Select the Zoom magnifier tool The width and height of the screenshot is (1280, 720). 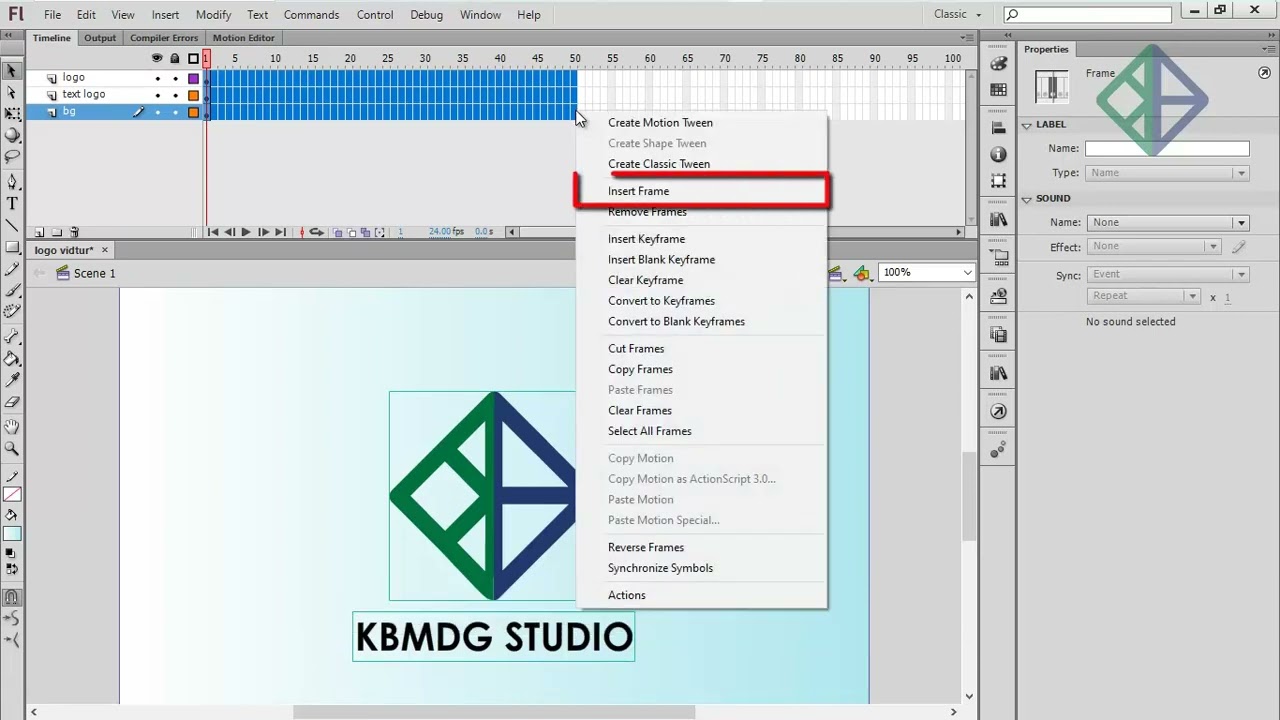[x=12, y=449]
